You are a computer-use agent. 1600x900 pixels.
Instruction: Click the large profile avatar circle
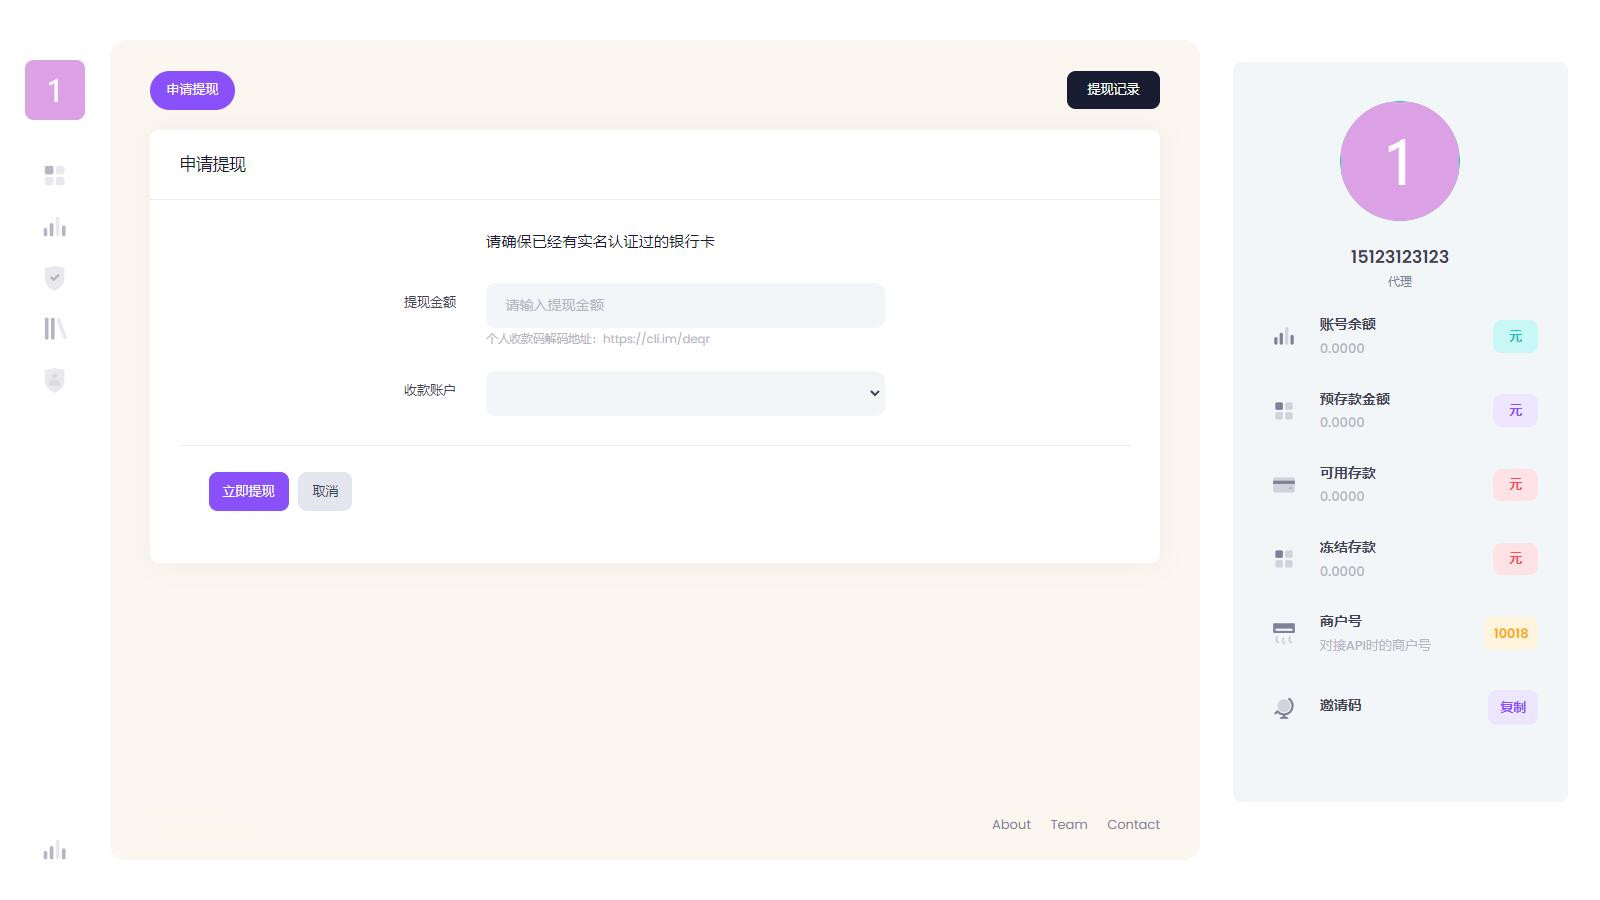(x=1400, y=161)
